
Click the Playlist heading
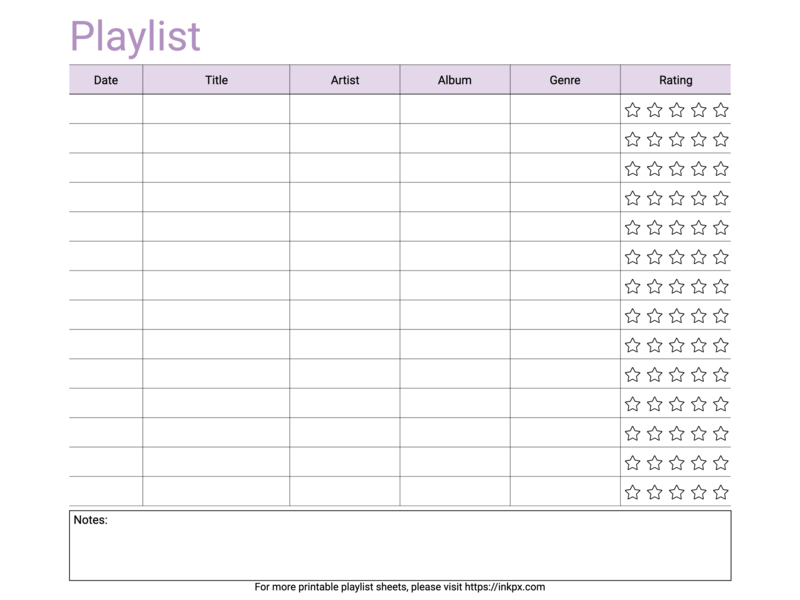click(135, 37)
